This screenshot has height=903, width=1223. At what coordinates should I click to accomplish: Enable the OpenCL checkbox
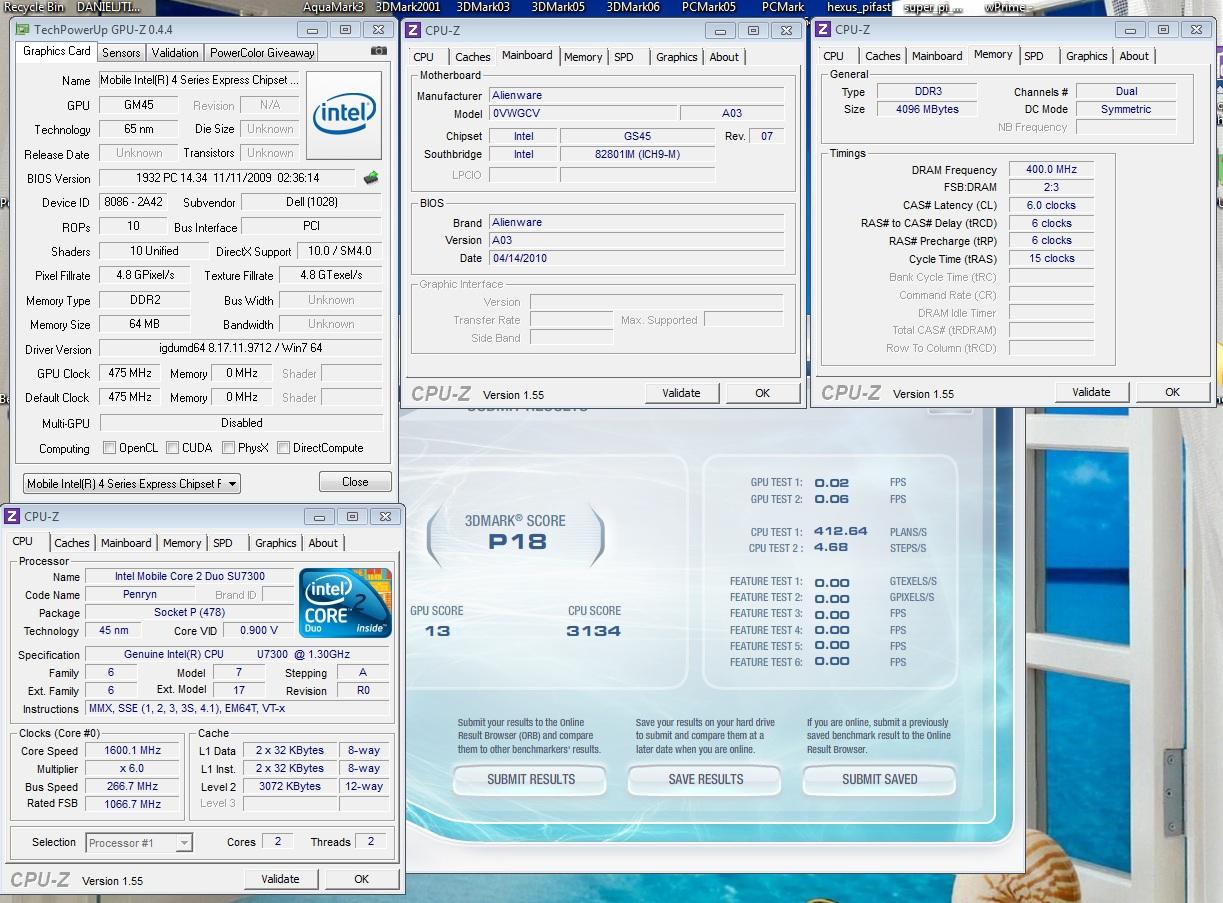pyautogui.click(x=109, y=448)
